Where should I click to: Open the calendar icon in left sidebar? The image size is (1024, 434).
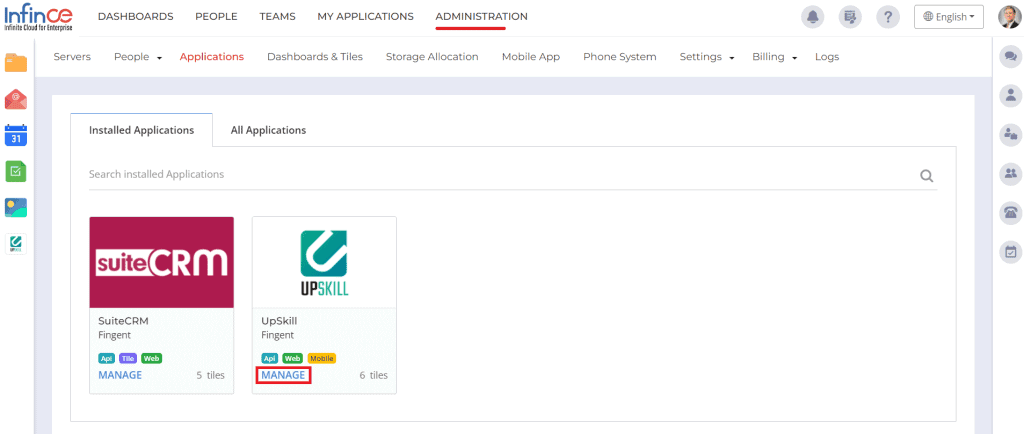(x=16, y=135)
